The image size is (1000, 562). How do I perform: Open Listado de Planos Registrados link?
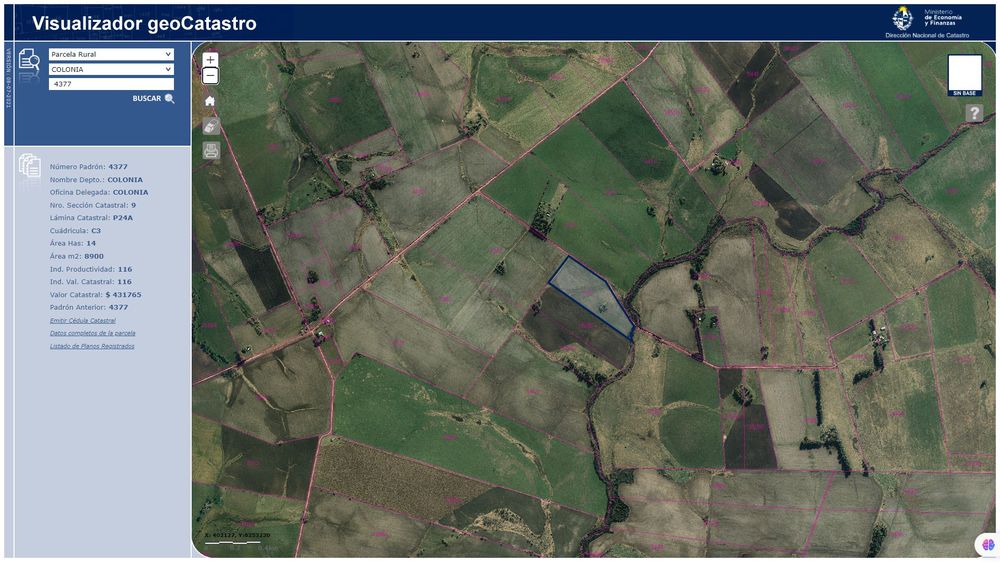point(92,346)
